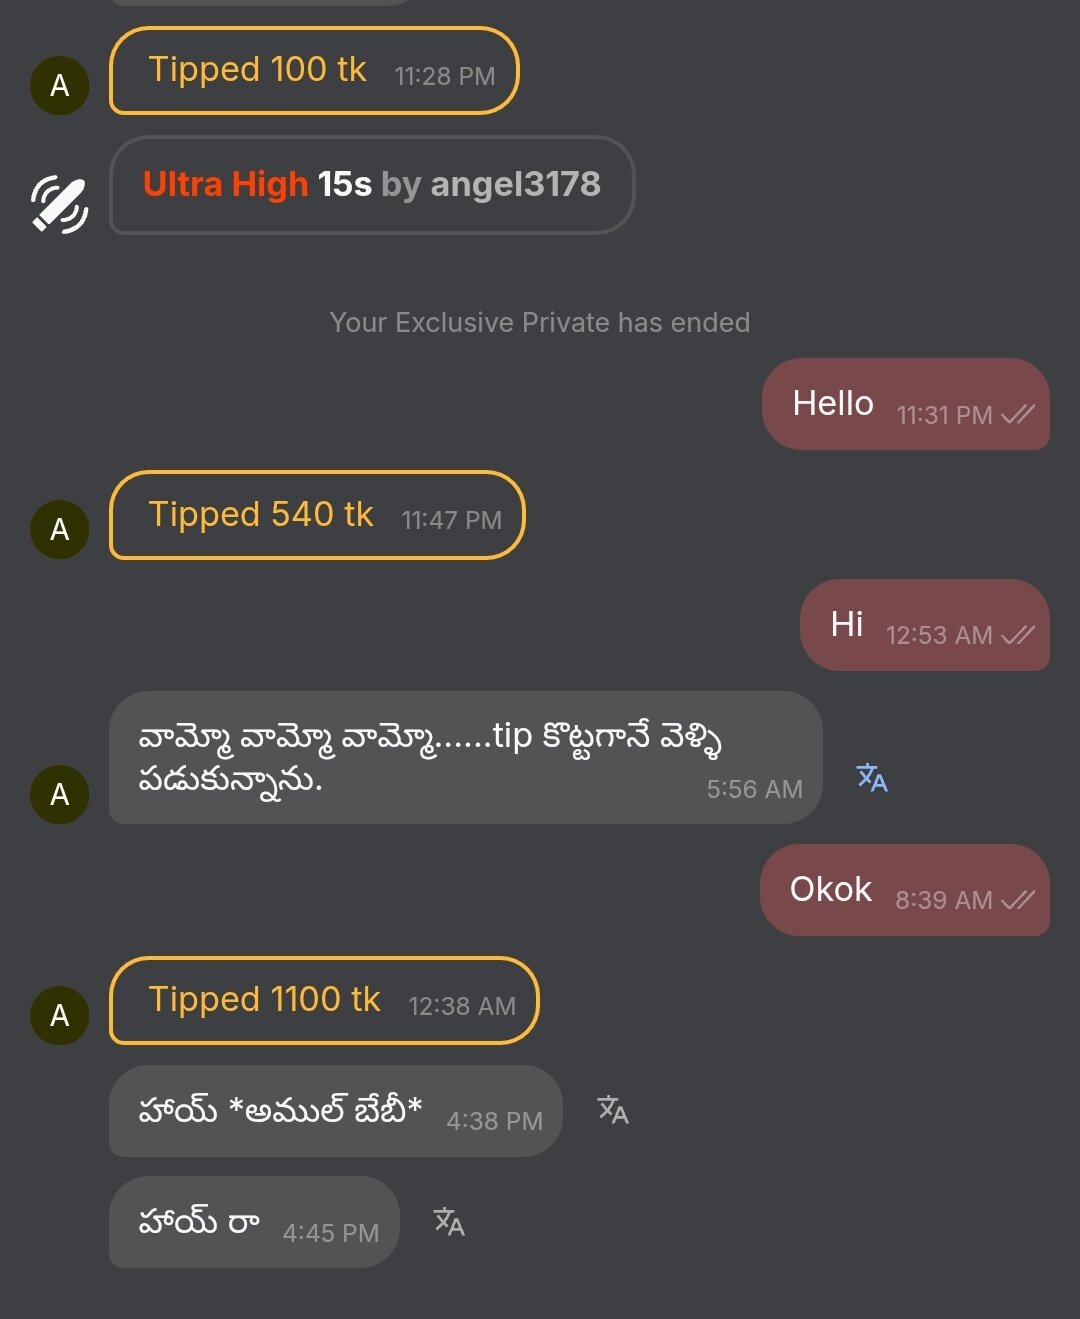Select the Tipped 1100 tk bubble
Screen dimensions: 1080x1319
pos(324,1000)
